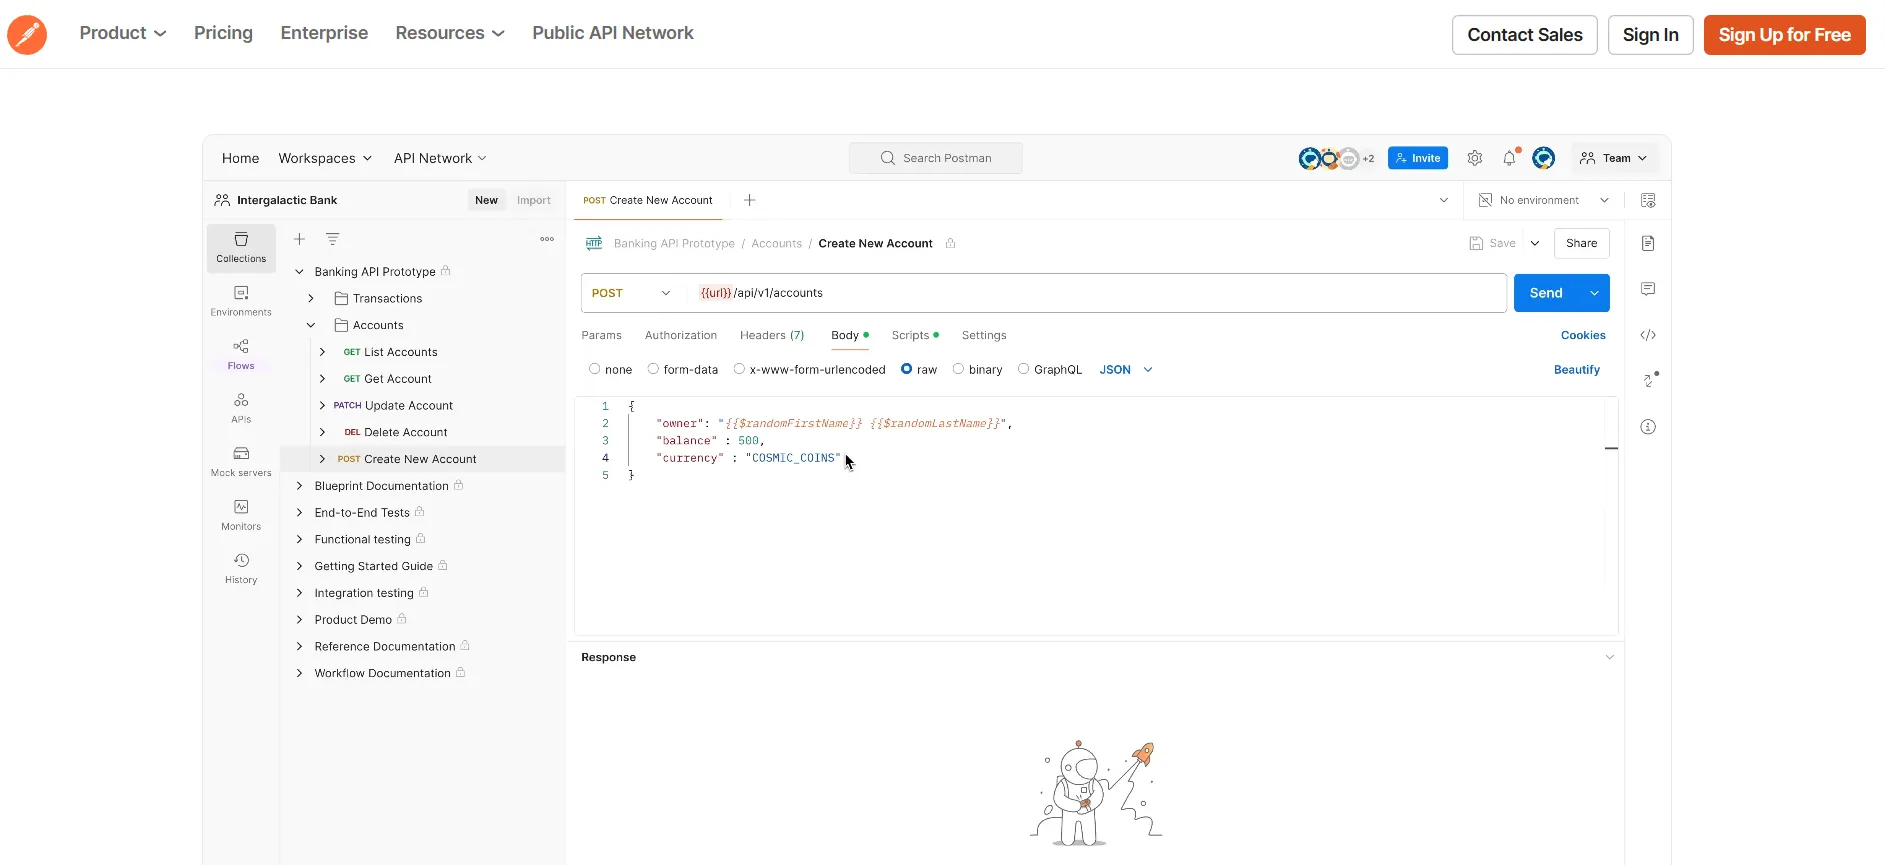
Task: Click the Share button
Action: (1582, 243)
